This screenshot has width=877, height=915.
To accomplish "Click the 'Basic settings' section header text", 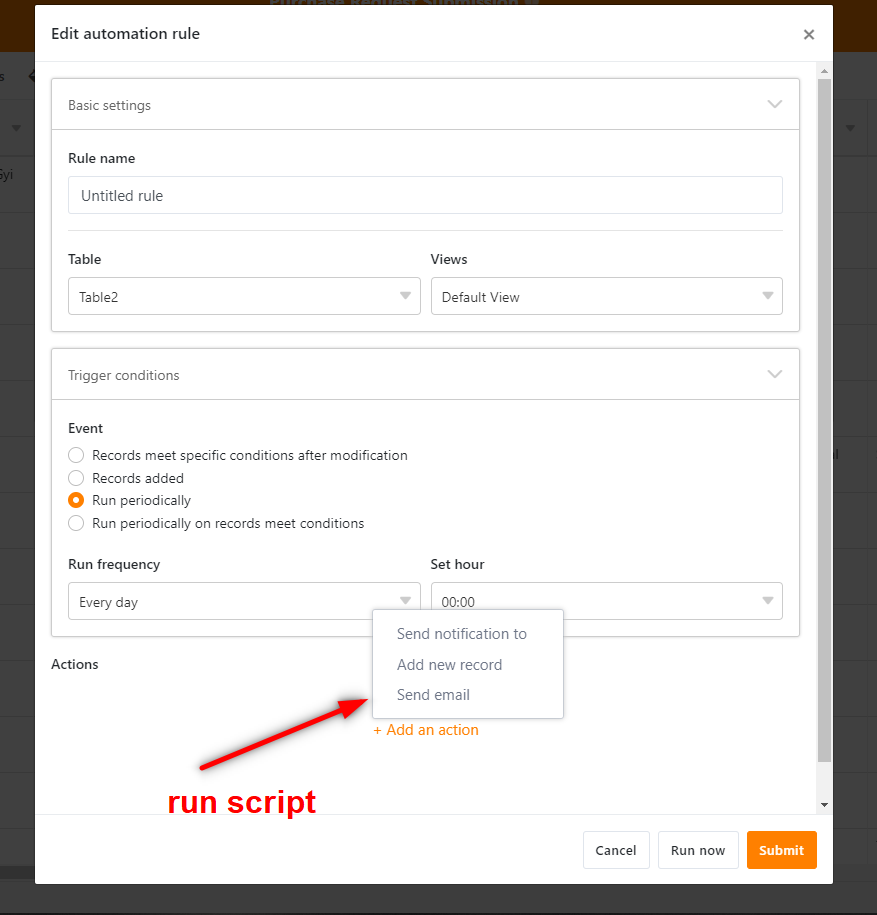I will point(109,105).
